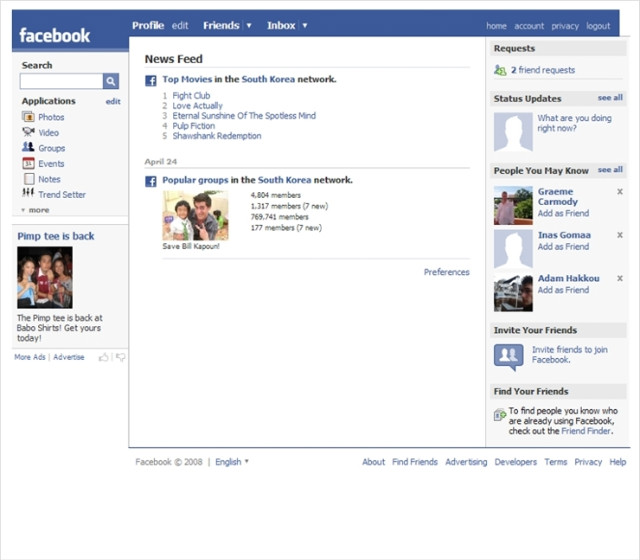
Task: Click the friend requests people icon
Action: [x=500, y=70]
